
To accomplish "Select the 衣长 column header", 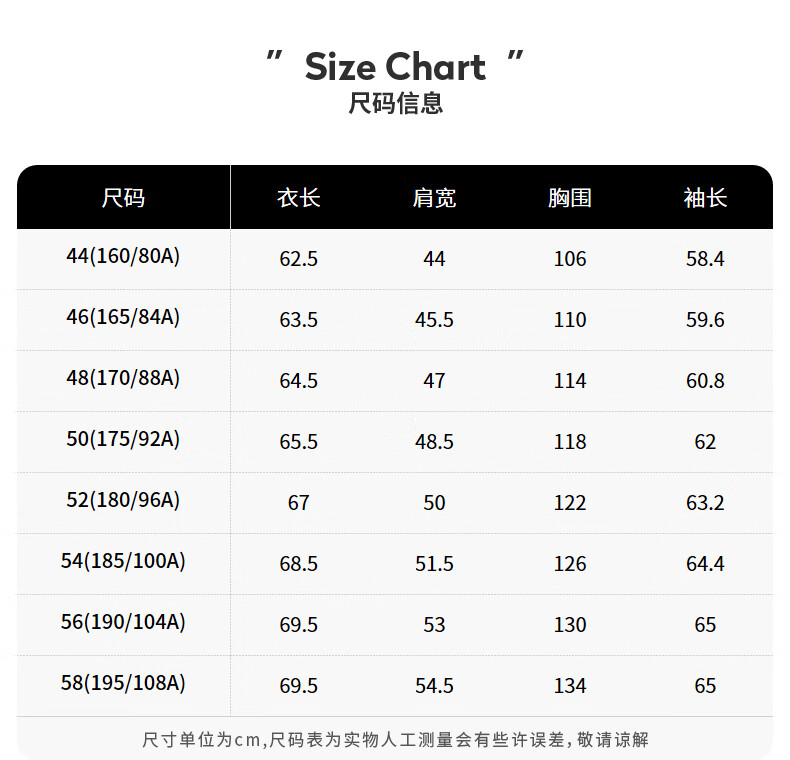I will point(298,198).
